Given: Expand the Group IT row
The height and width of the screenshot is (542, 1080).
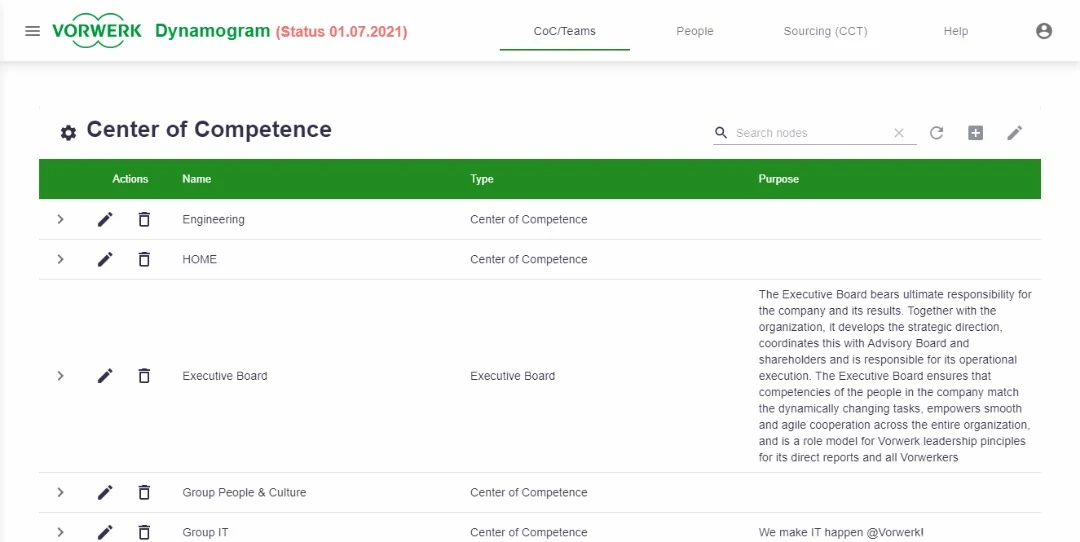Looking at the screenshot, I should pos(61,532).
